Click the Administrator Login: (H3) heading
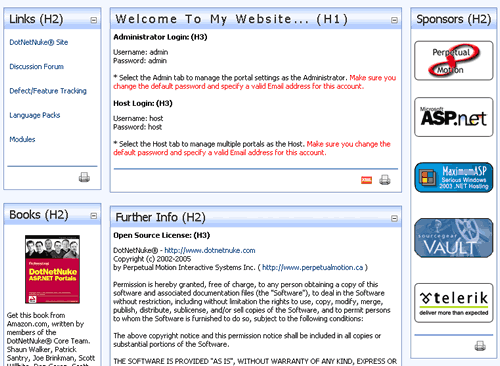The width and height of the screenshot is (500, 366). pyautogui.click(x=160, y=37)
